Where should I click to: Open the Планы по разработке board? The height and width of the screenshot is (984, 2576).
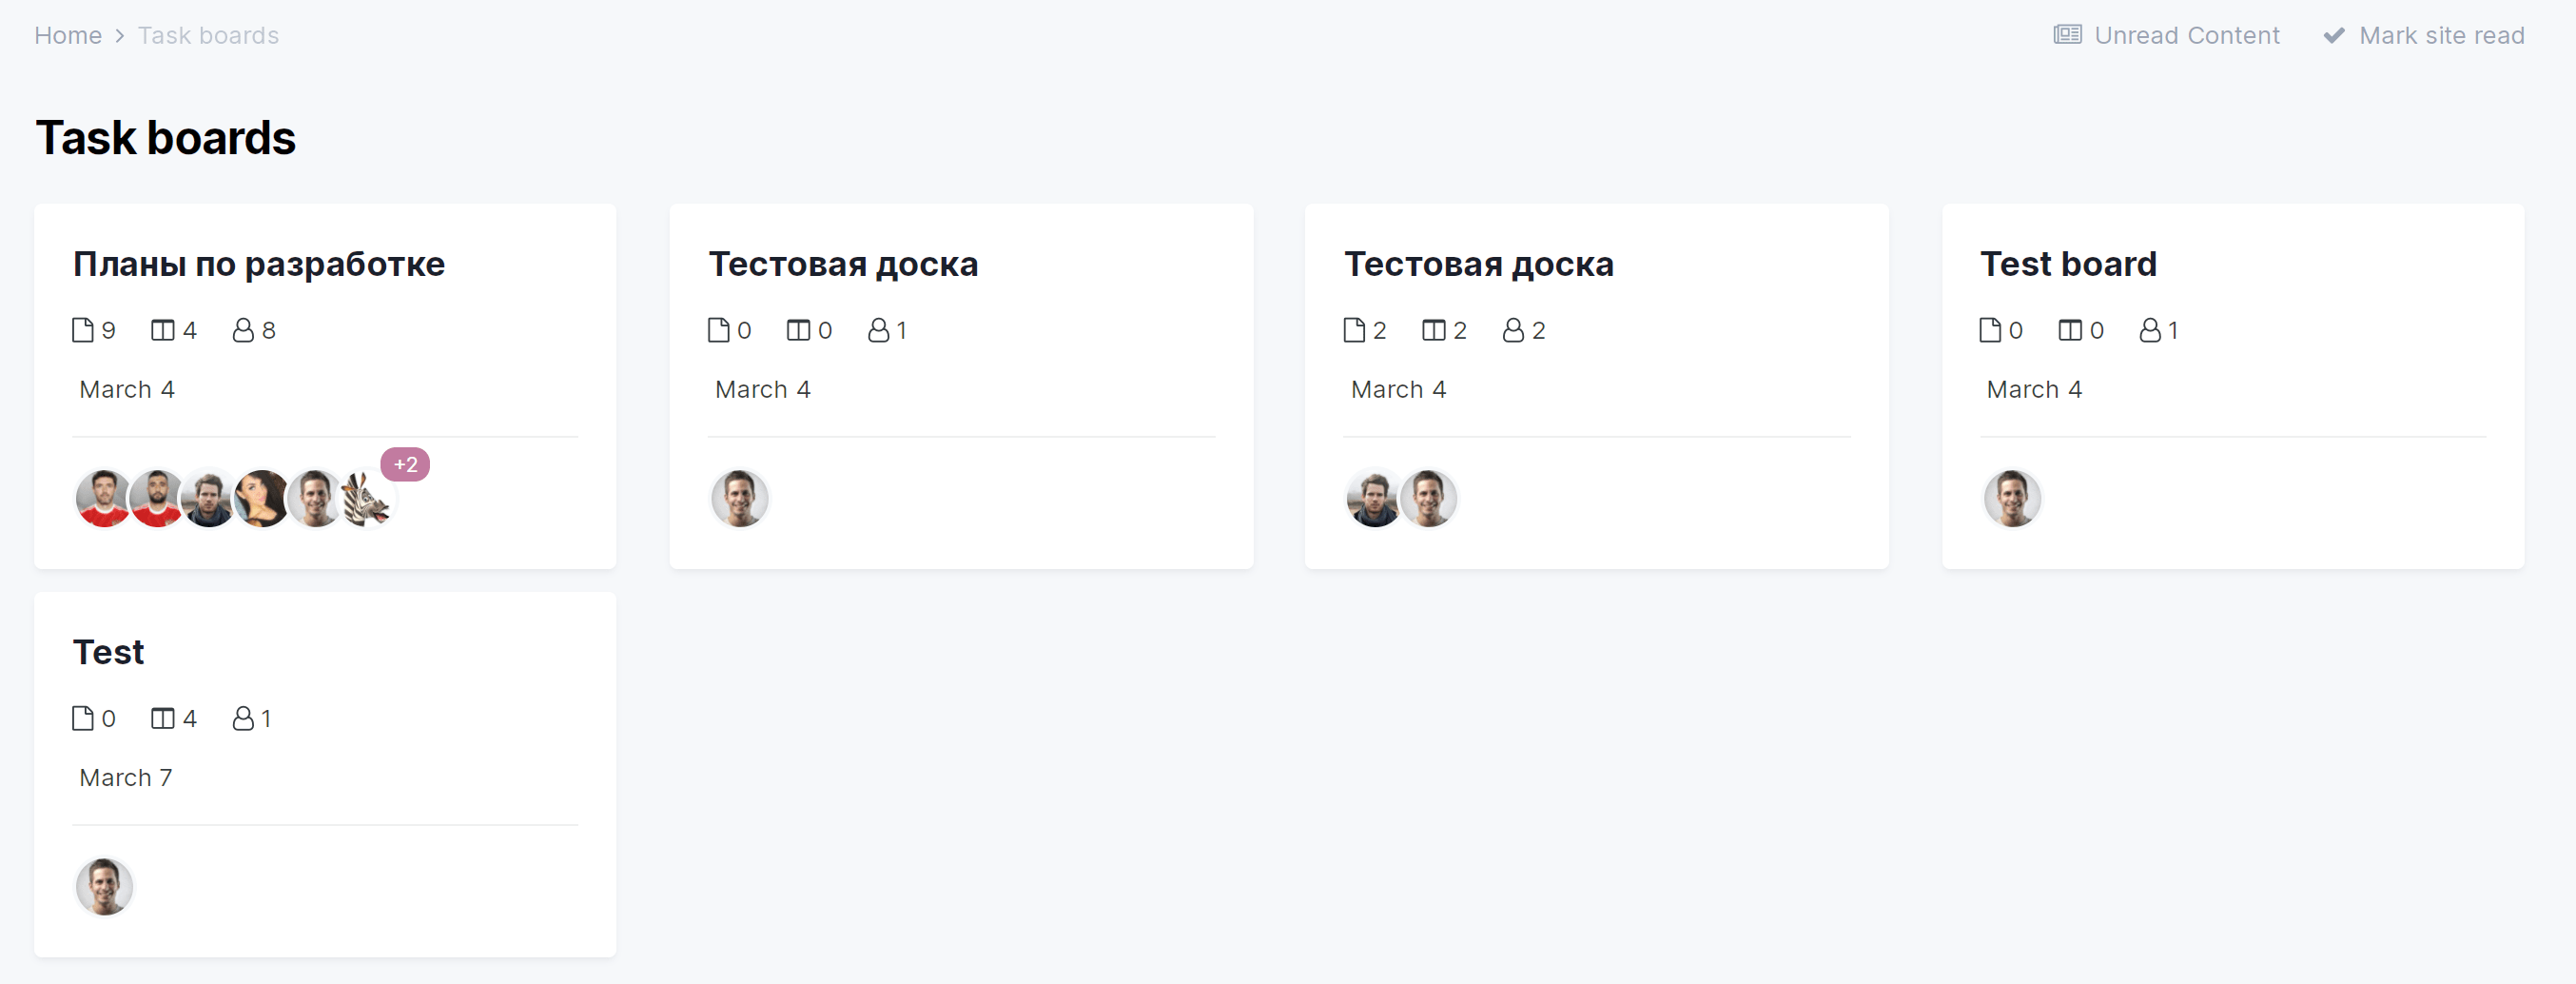click(259, 264)
